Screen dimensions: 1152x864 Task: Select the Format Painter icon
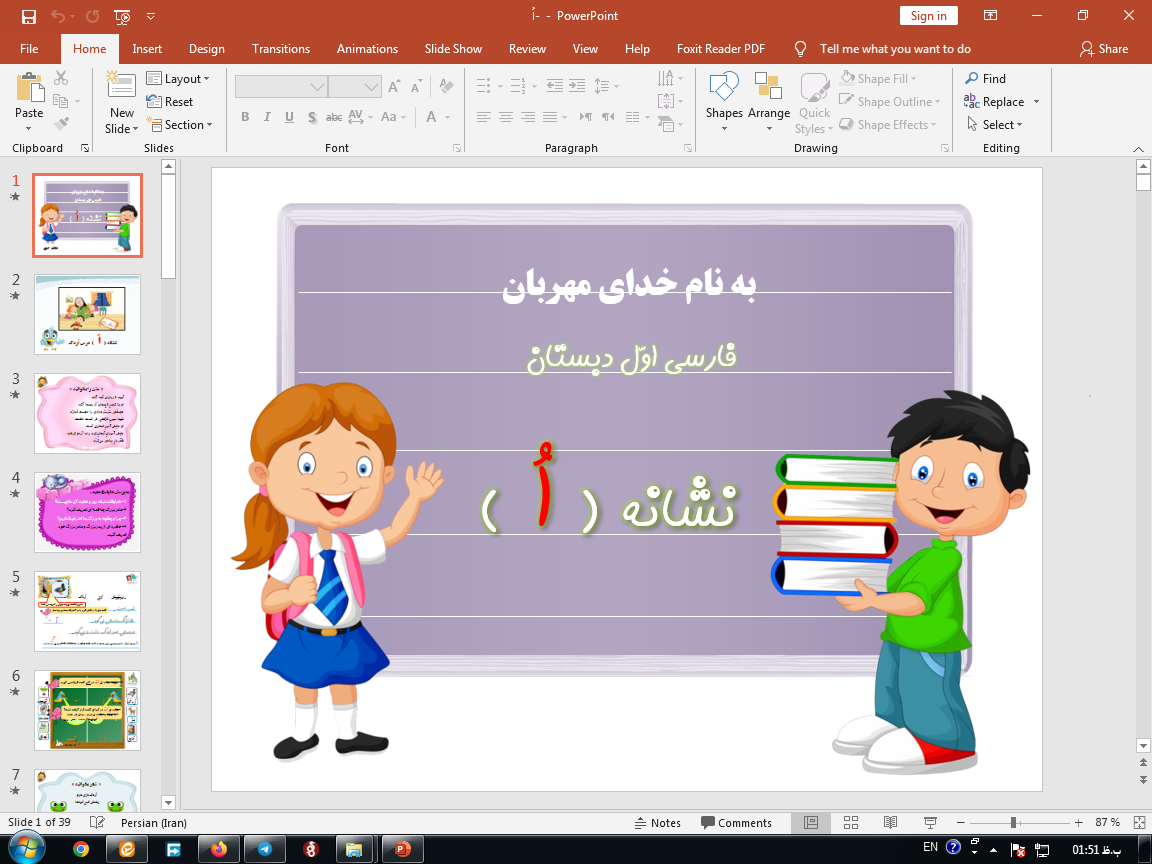(60, 124)
